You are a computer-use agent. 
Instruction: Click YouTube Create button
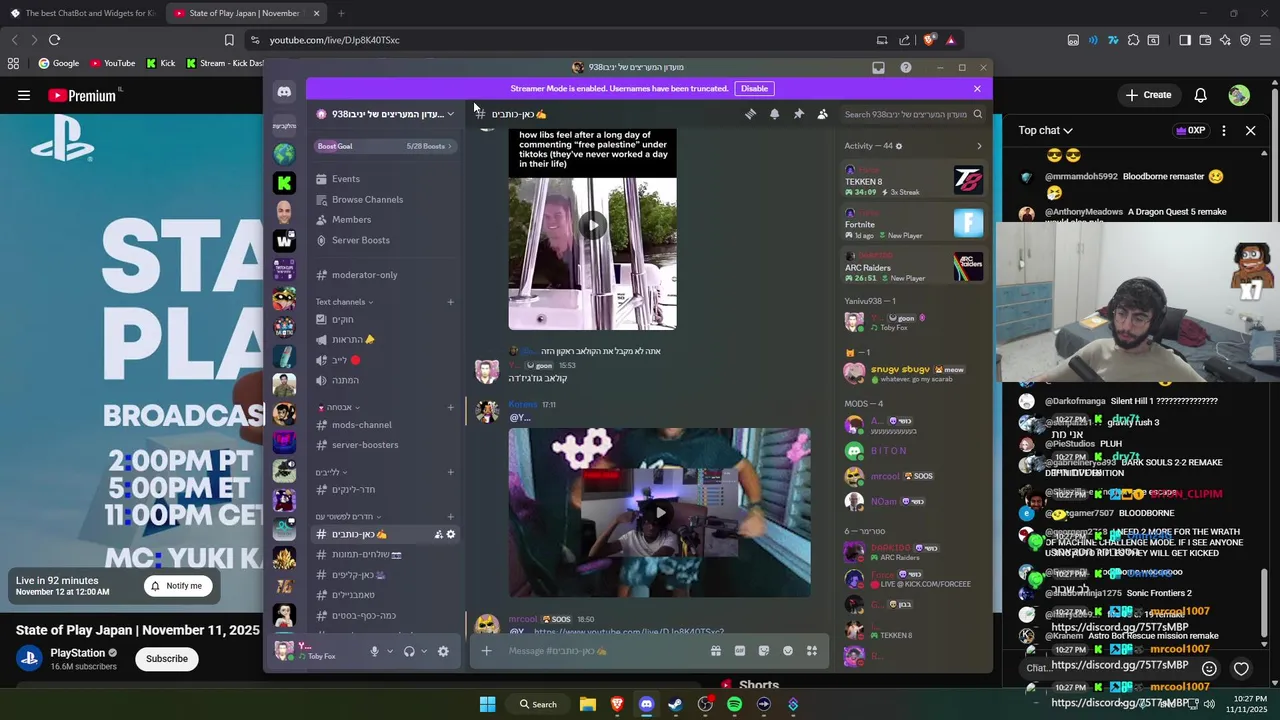[1148, 95]
